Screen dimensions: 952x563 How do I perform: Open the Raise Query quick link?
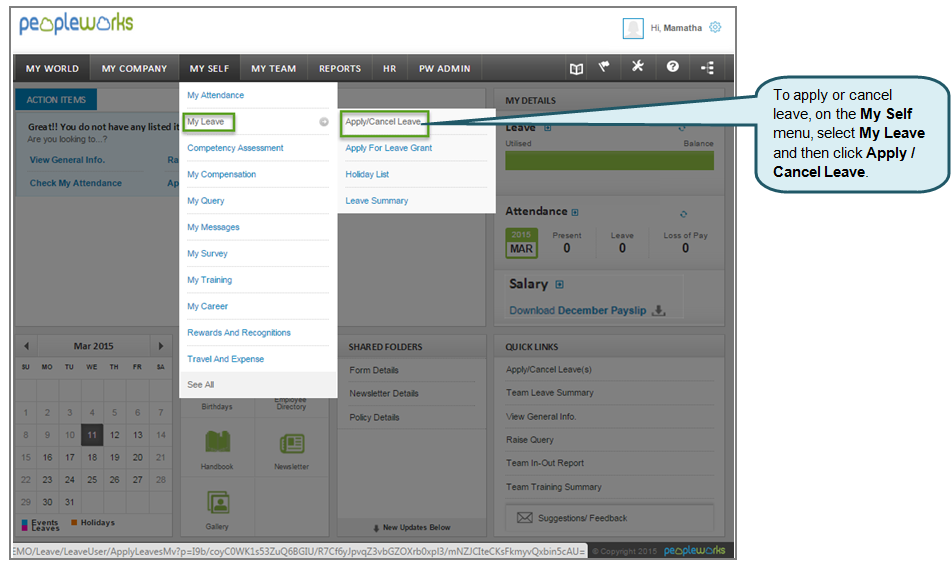click(530, 440)
